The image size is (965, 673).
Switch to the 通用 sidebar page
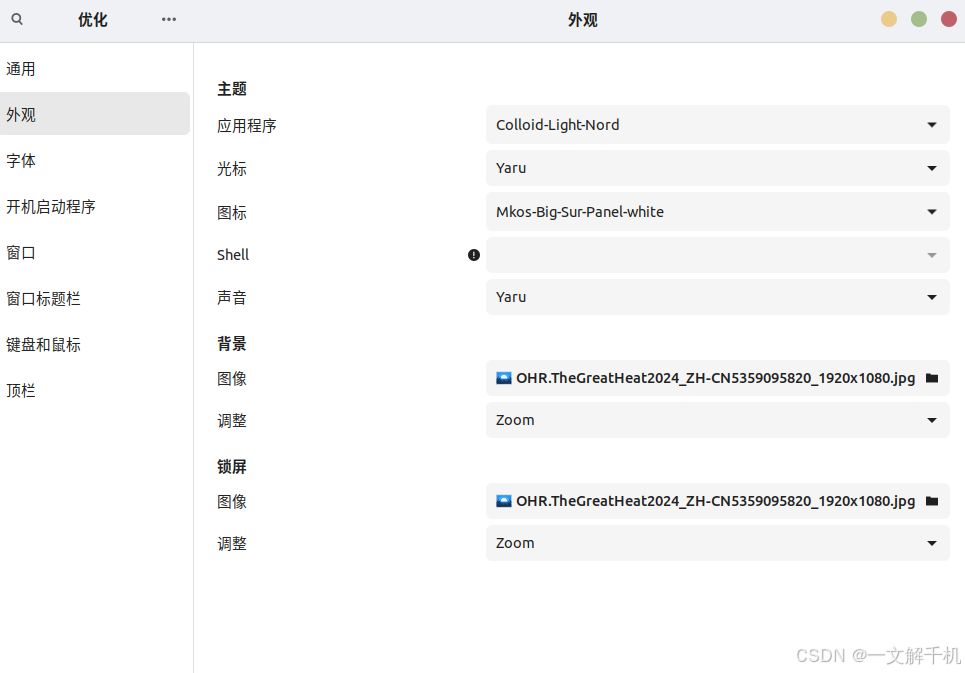(x=21, y=69)
